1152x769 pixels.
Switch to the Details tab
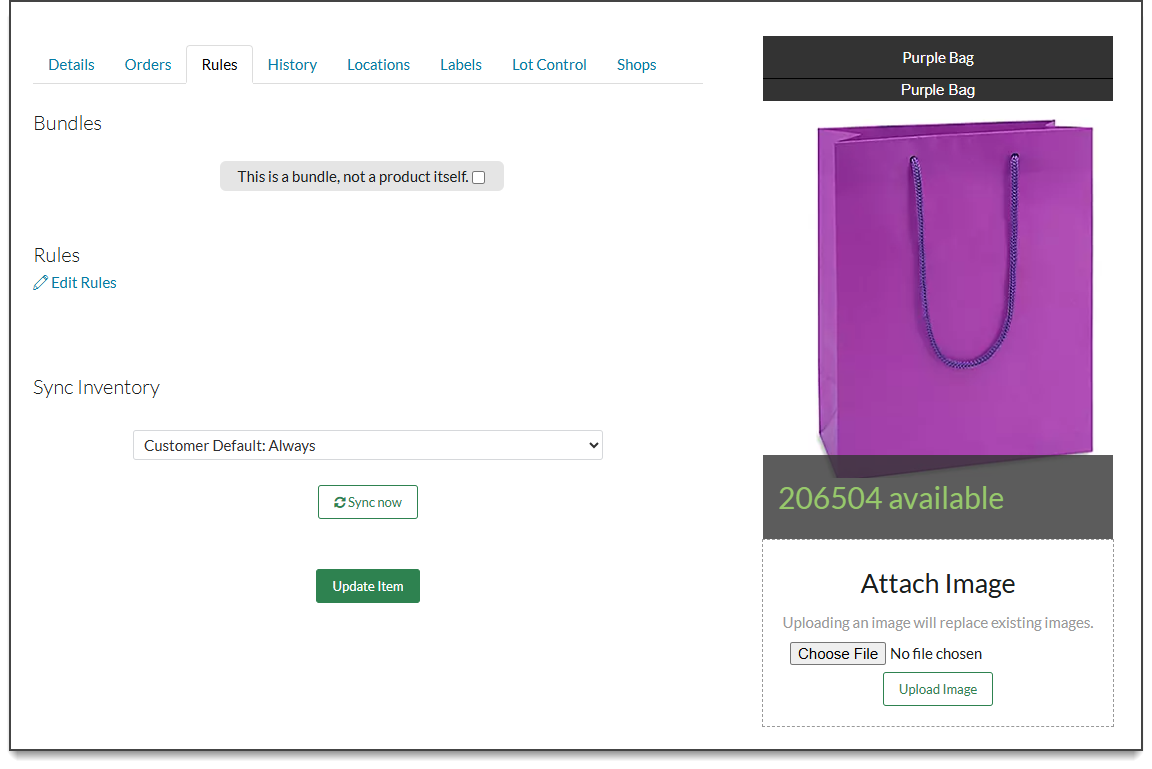pyautogui.click(x=71, y=65)
